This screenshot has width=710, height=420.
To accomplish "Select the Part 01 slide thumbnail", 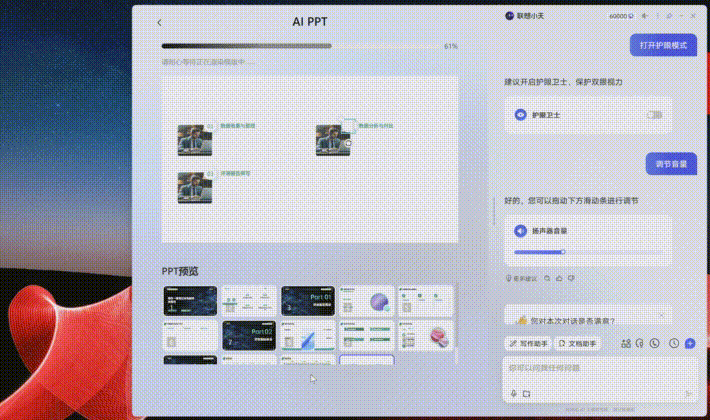I will point(306,301).
